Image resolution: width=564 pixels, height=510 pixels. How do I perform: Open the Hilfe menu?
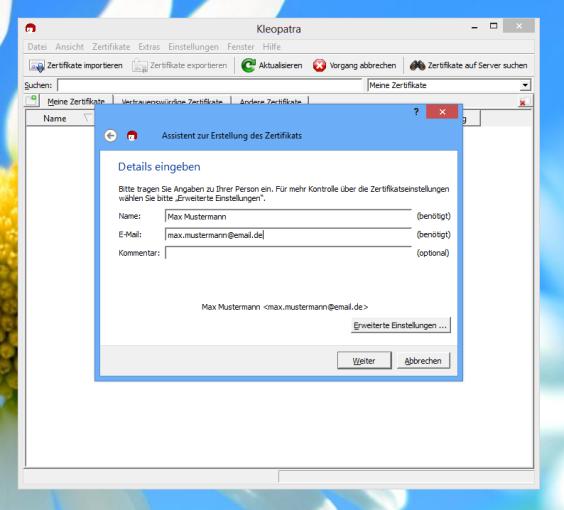(x=271, y=47)
